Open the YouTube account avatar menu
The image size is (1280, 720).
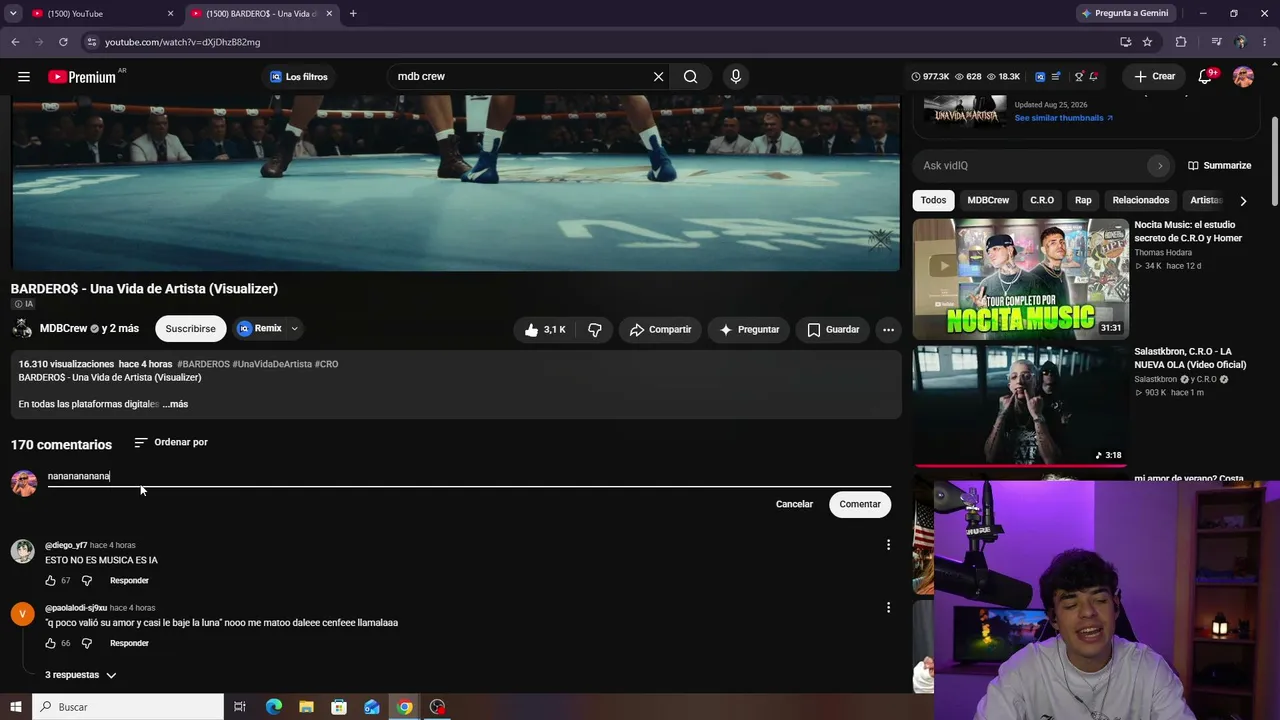click(1243, 77)
